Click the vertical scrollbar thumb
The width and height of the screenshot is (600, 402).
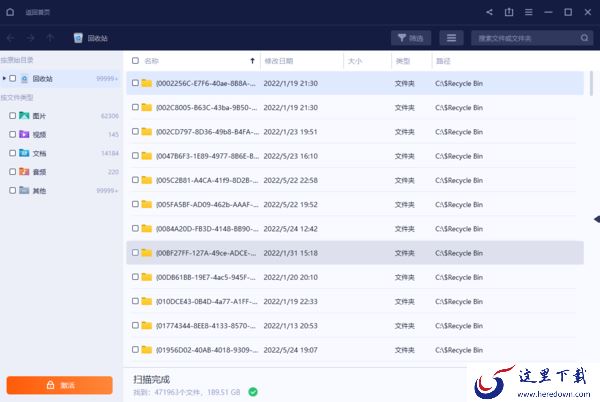tap(591, 83)
